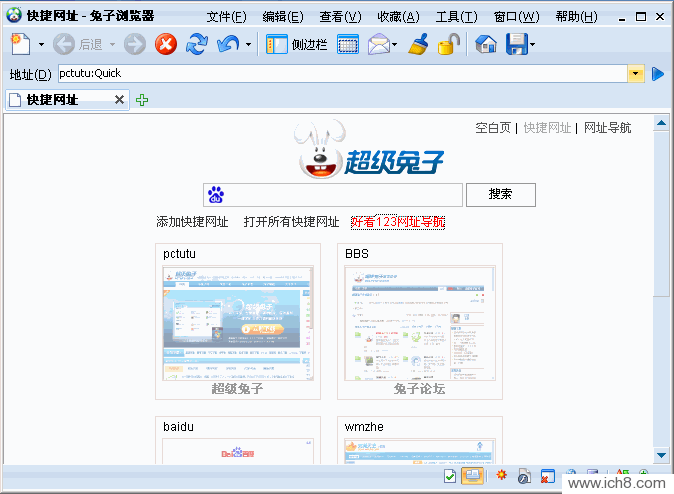Open the 帮助(H) menu

click(576, 17)
